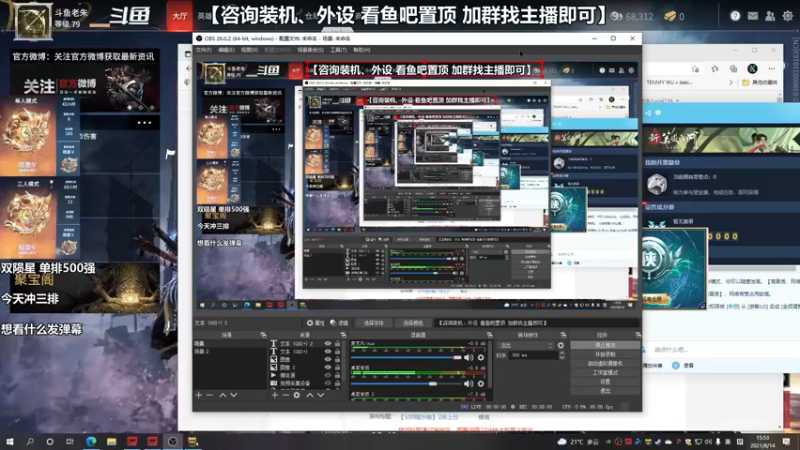
Task: Open 麦克风/Aux audio settings gear
Action: [x=481, y=358]
